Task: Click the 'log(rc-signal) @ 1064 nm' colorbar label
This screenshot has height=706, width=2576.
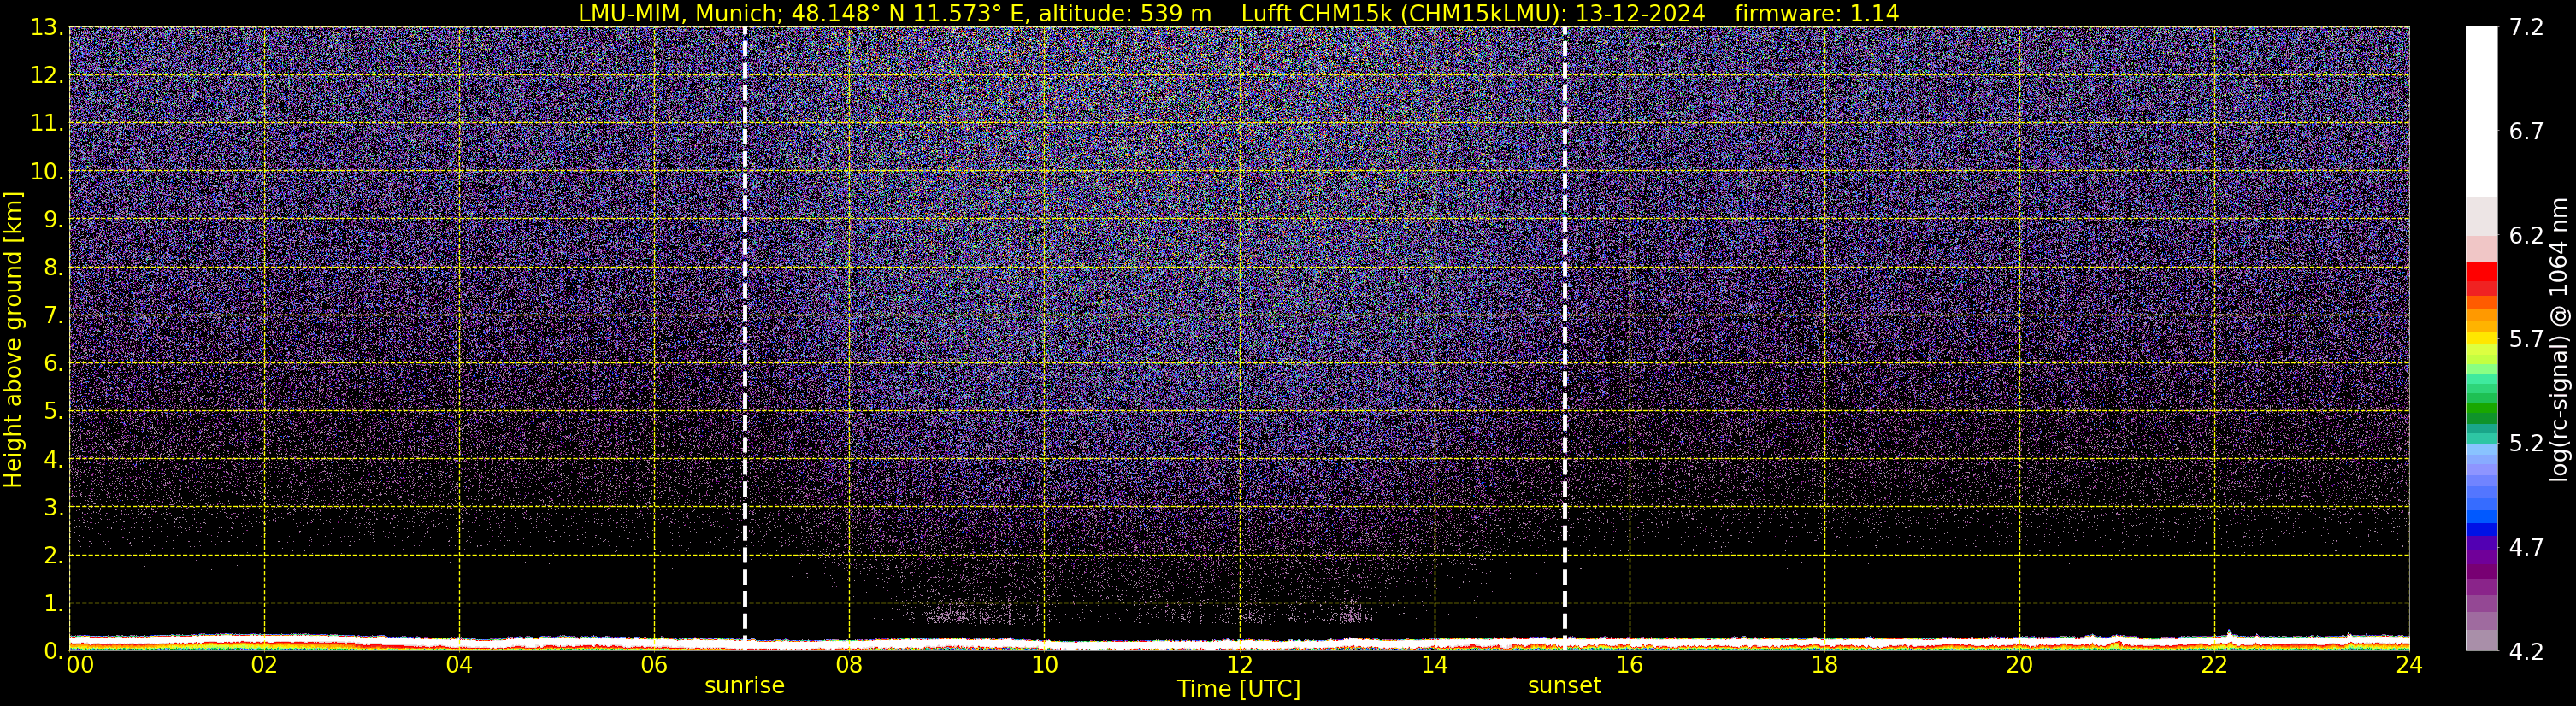Action: 2558,339
